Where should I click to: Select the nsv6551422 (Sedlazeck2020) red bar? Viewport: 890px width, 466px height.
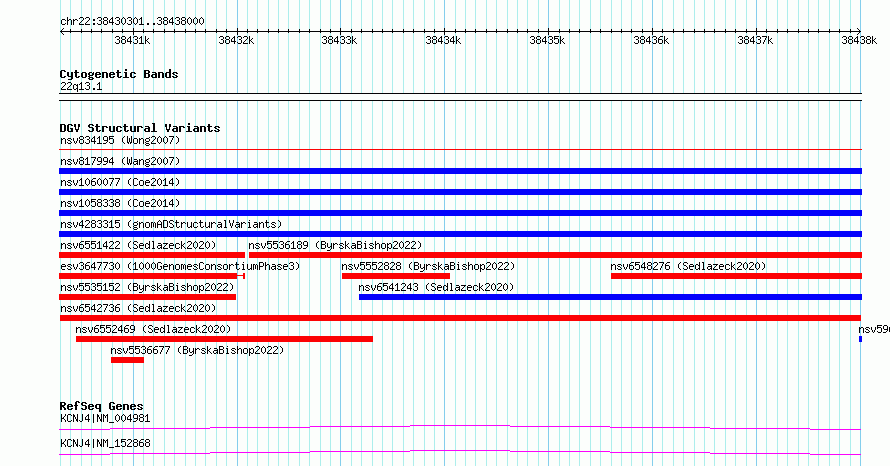(x=152, y=255)
